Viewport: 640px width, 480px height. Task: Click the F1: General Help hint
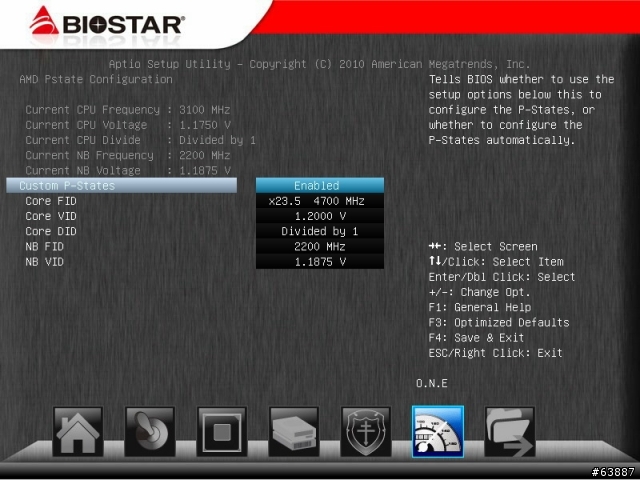click(480, 307)
